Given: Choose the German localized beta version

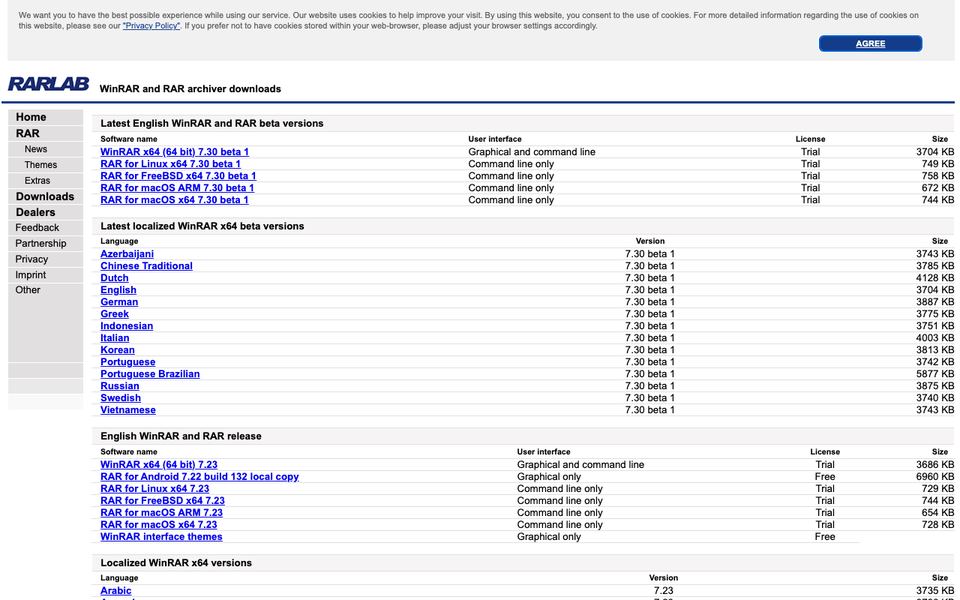Looking at the screenshot, I should coord(119,302).
